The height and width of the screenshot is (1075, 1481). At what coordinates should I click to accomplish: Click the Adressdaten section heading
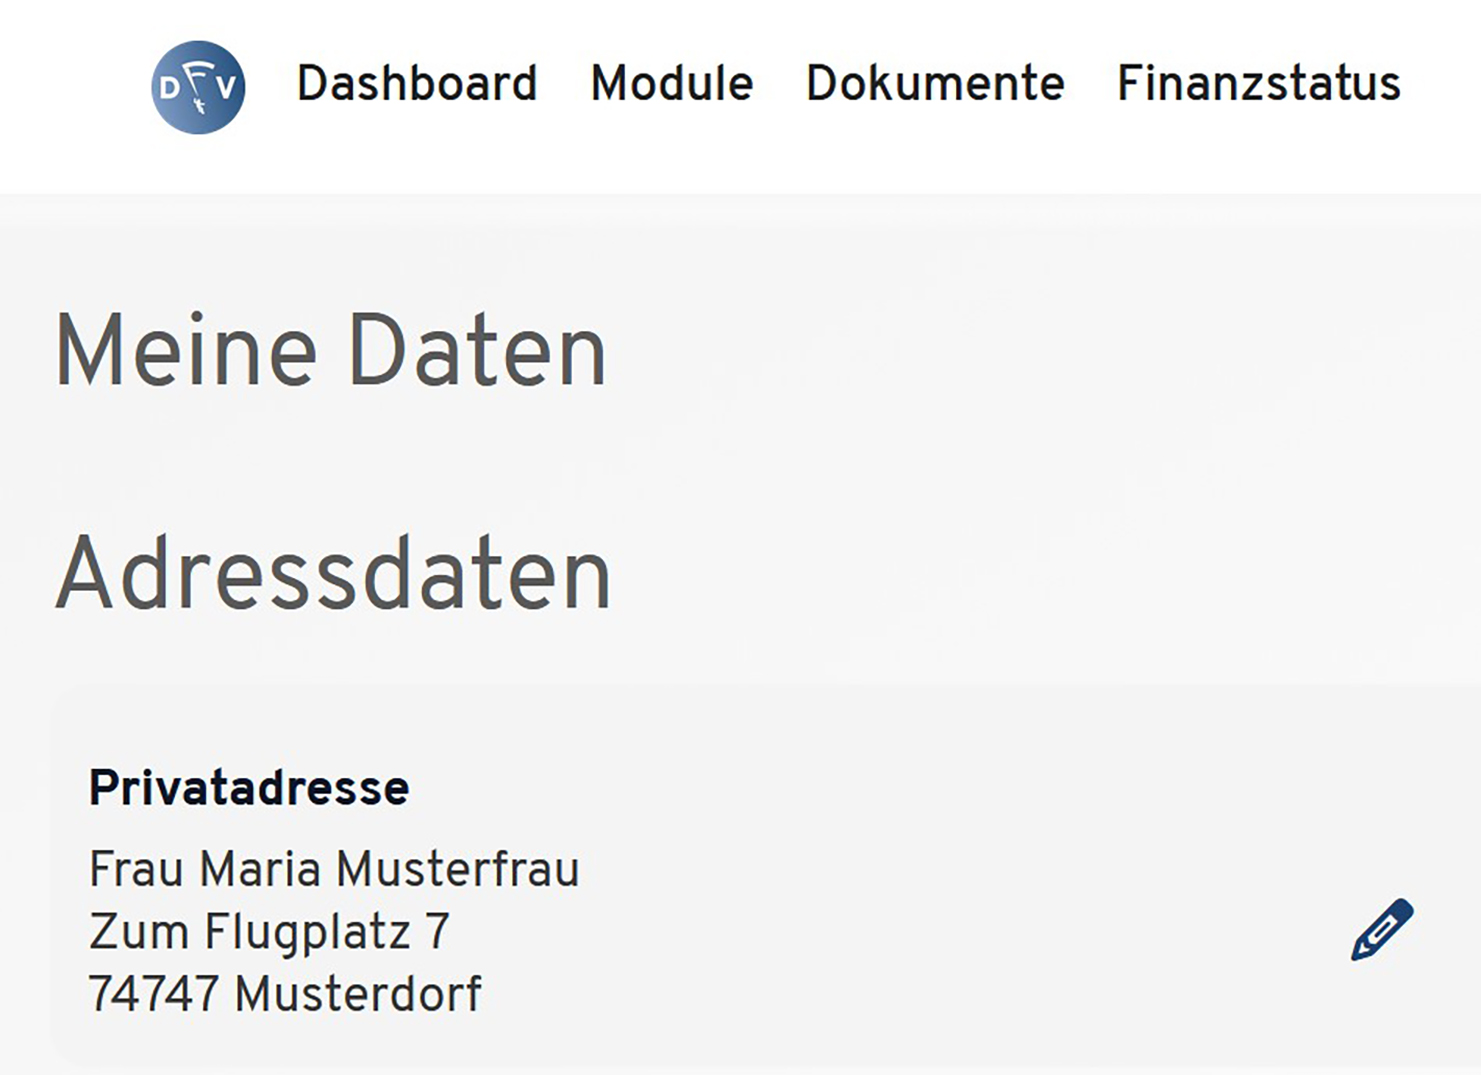pos(333,574)
